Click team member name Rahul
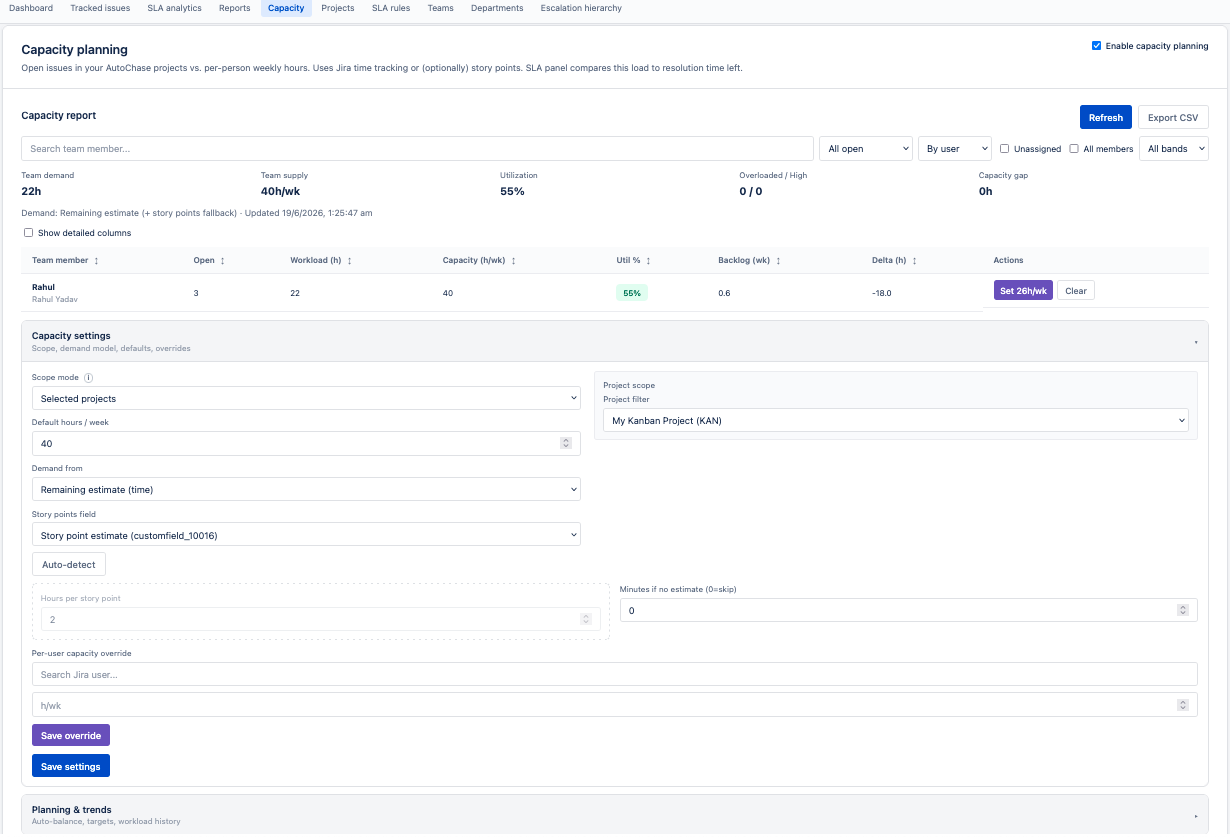The image size is (1230, 837). (43, 287)
